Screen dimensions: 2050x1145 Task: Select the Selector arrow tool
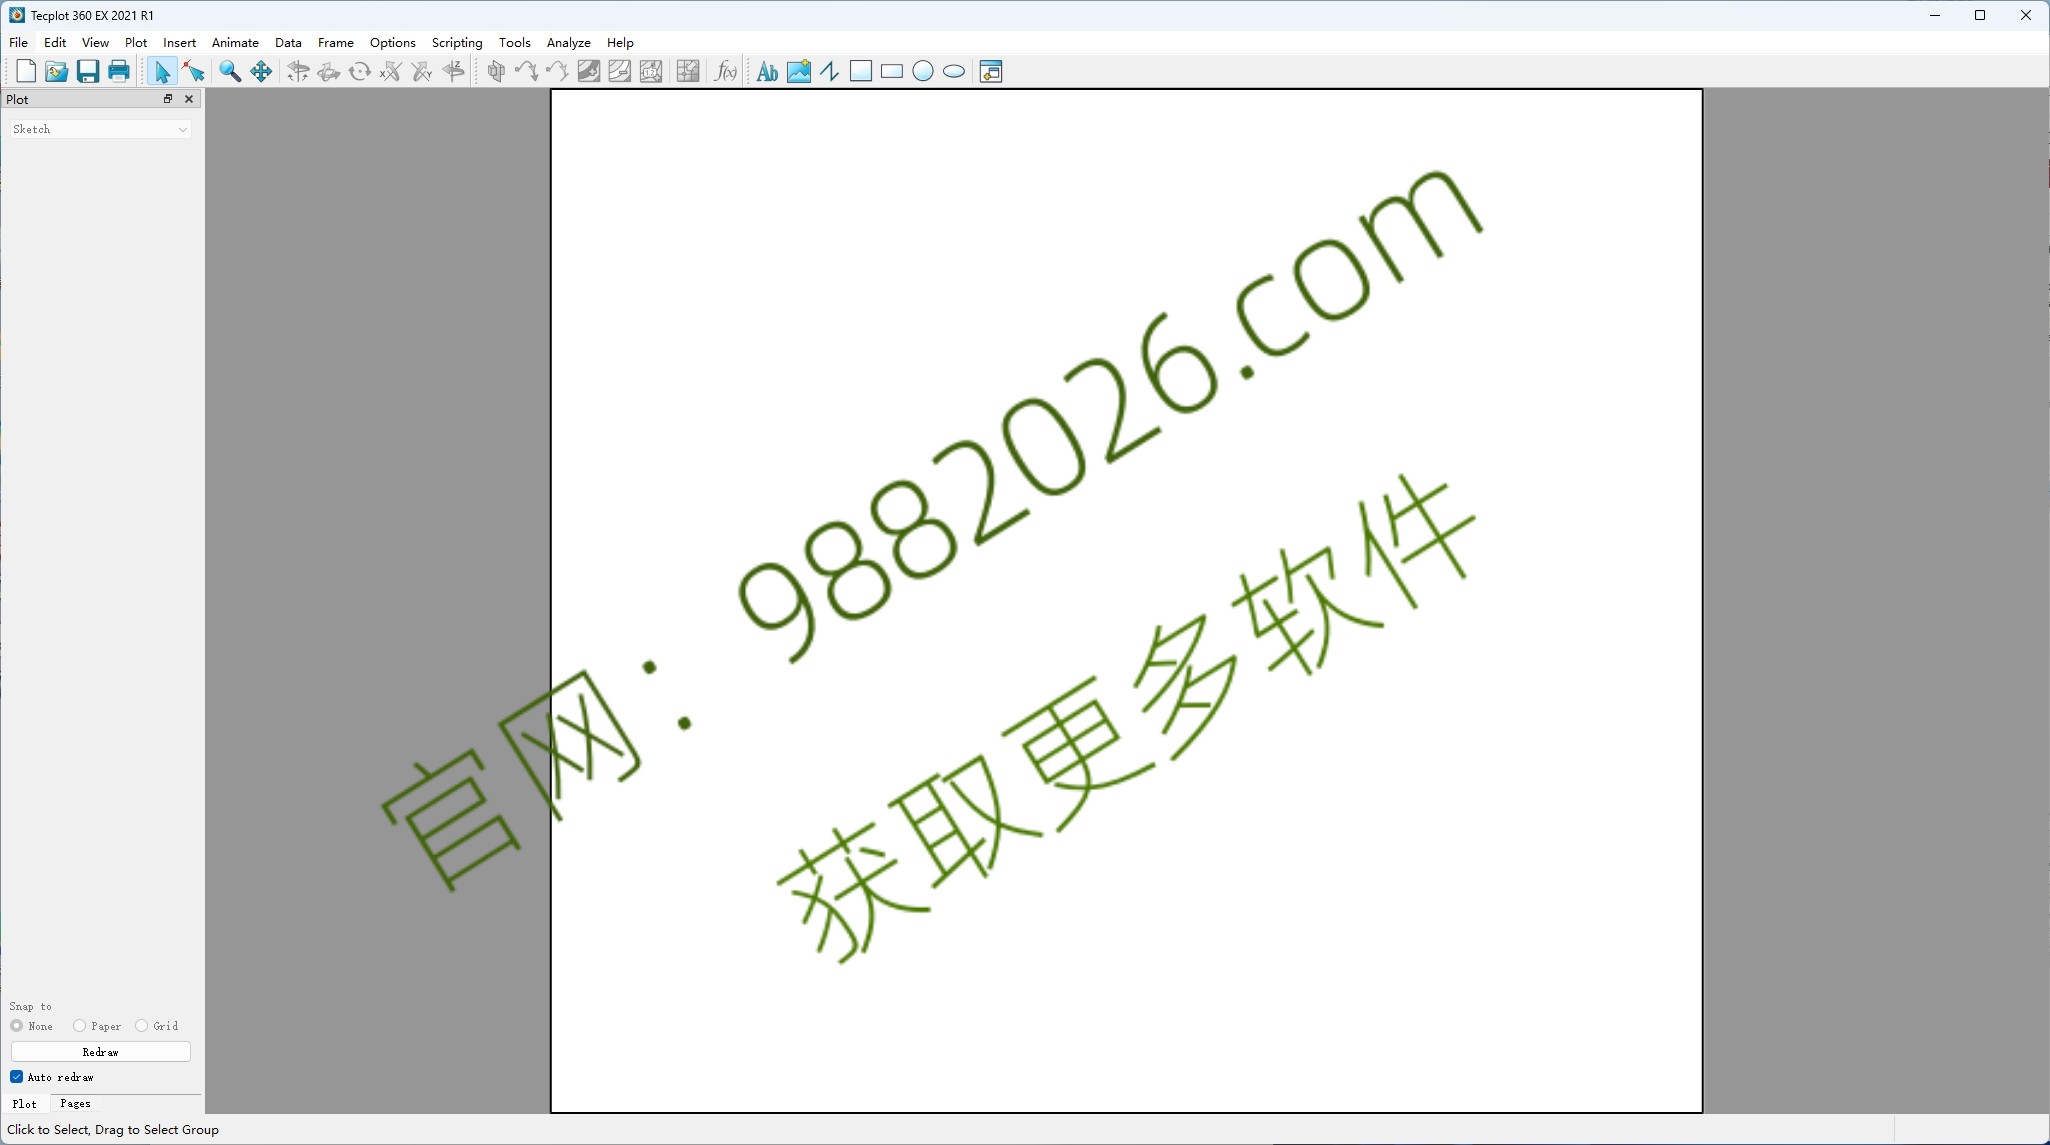(x=162, y=71)
